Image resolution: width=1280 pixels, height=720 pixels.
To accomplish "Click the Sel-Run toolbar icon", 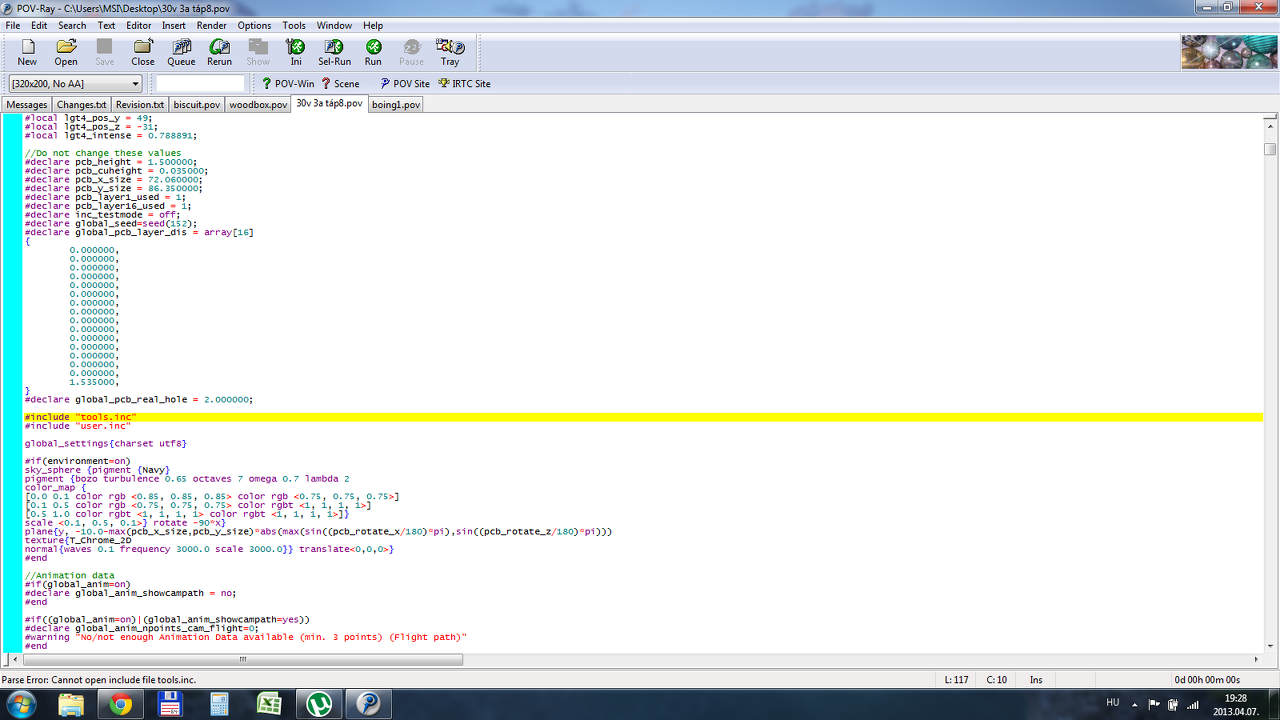I will point(334,52).
